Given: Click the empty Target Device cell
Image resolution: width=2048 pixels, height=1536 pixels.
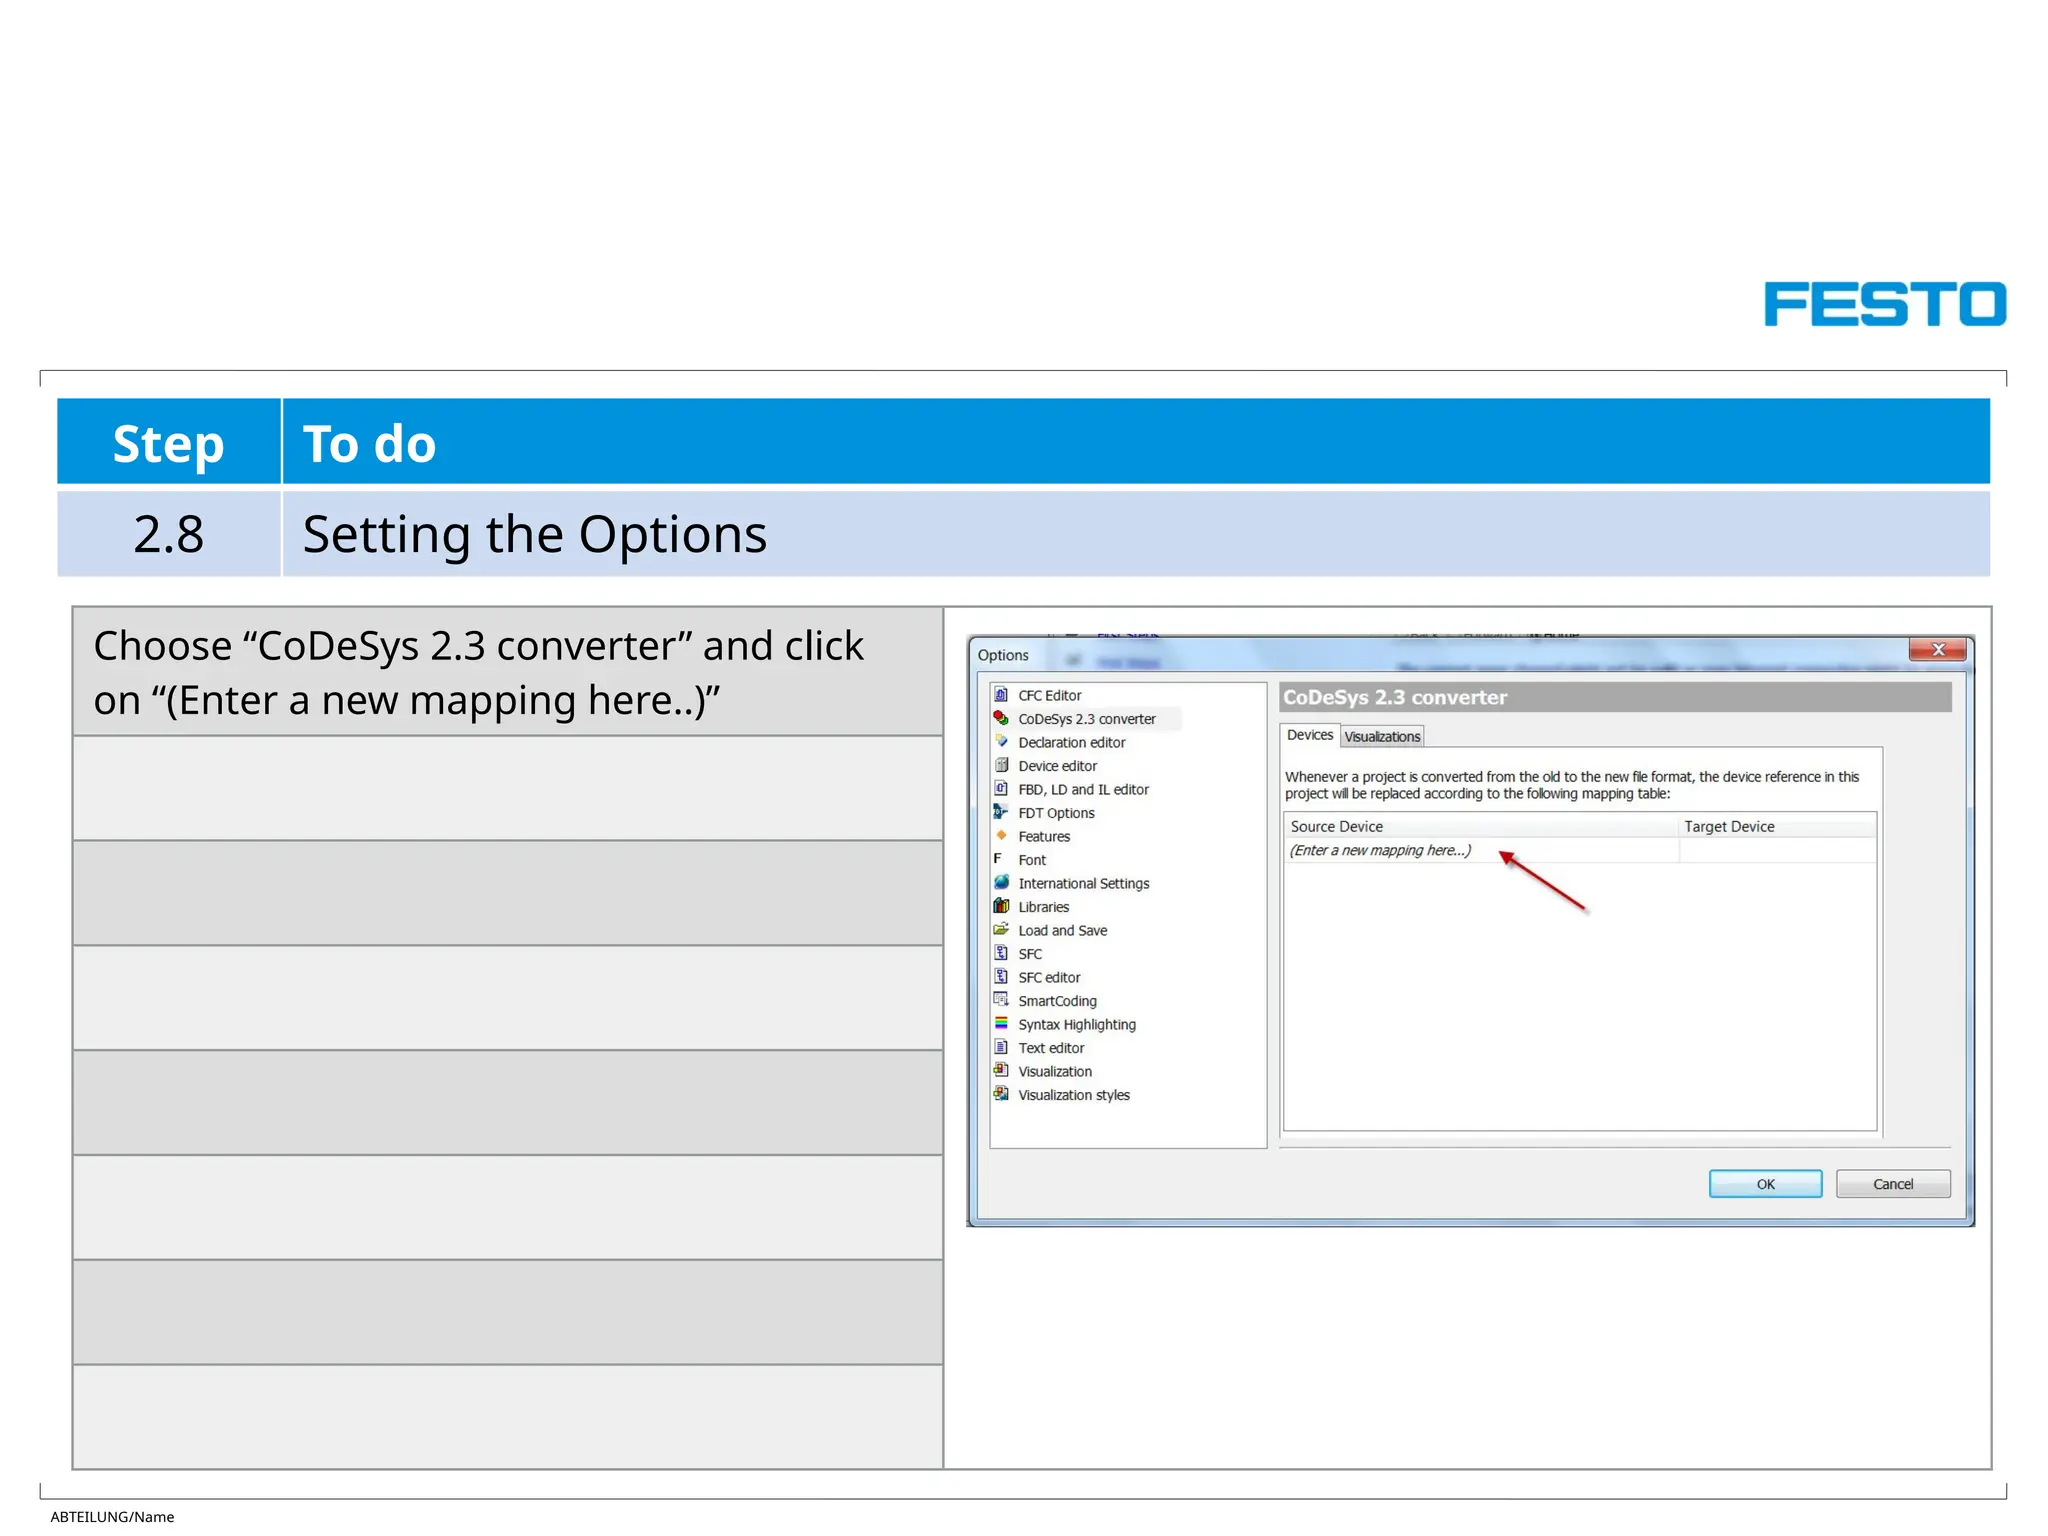Looking at the screenshot, I should tap(1777, 850).
